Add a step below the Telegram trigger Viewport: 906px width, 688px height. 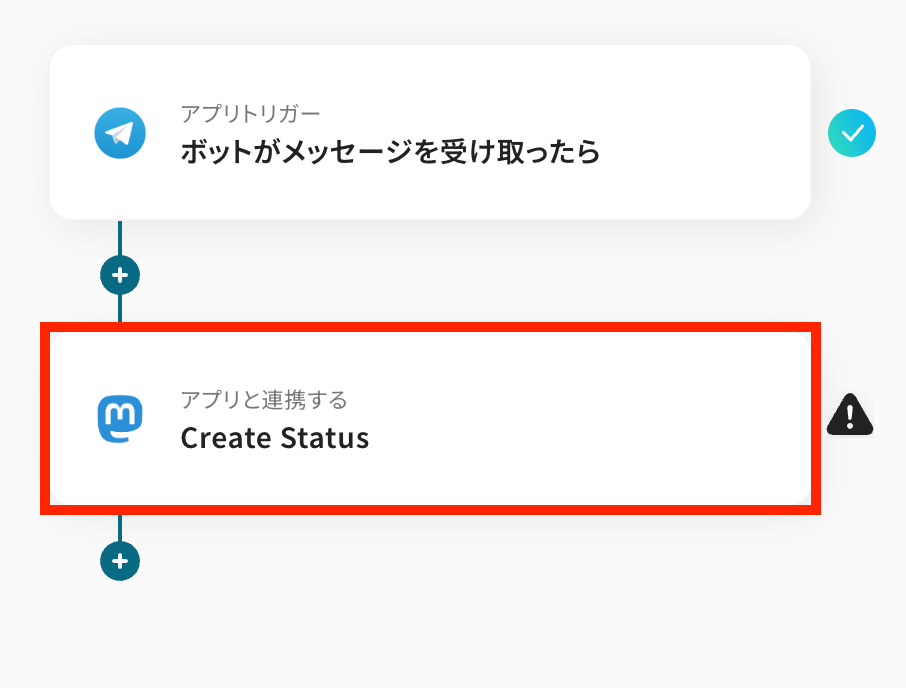[x=120, y=274]
